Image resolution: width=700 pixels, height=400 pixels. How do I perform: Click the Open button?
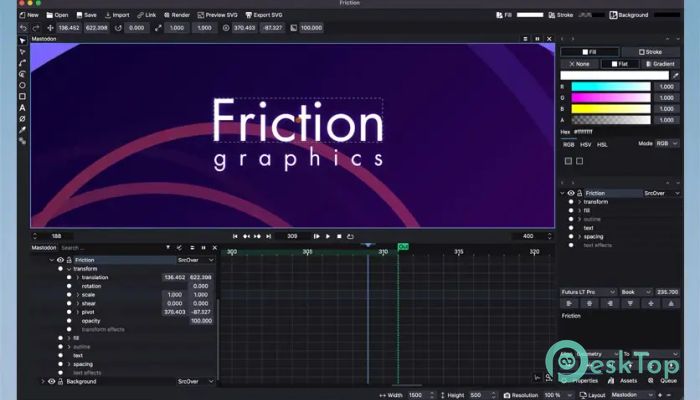pyautogui.click(x=58, y=15)
